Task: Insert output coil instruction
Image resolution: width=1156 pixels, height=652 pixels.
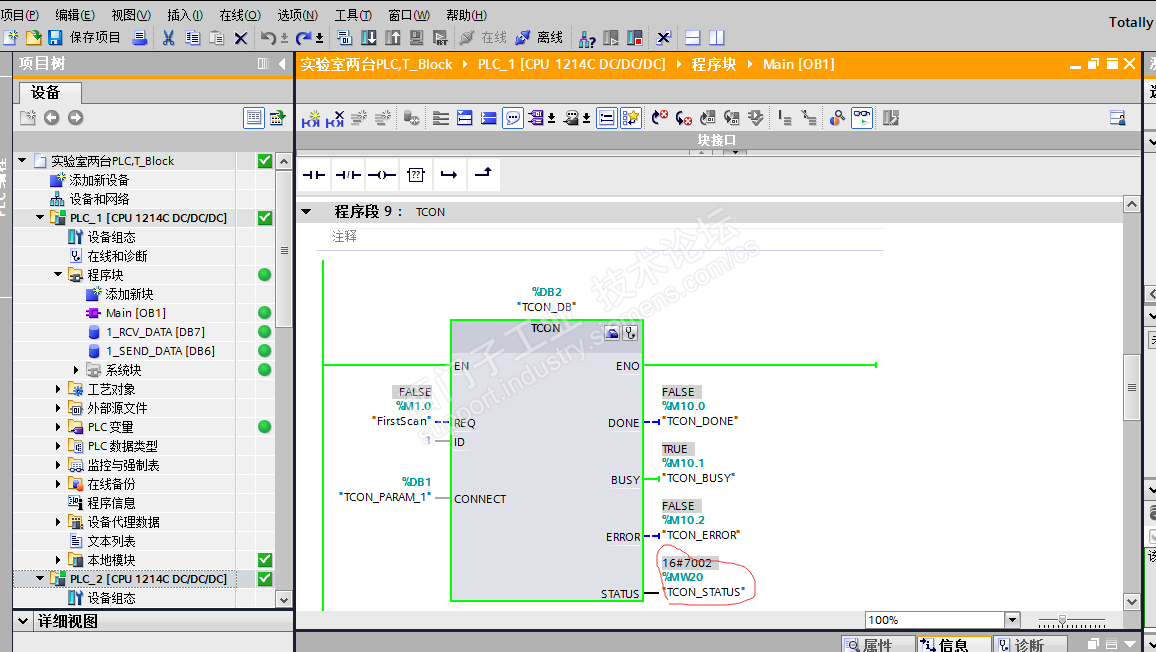Action: pyautogui.click(x=382, y=175)
